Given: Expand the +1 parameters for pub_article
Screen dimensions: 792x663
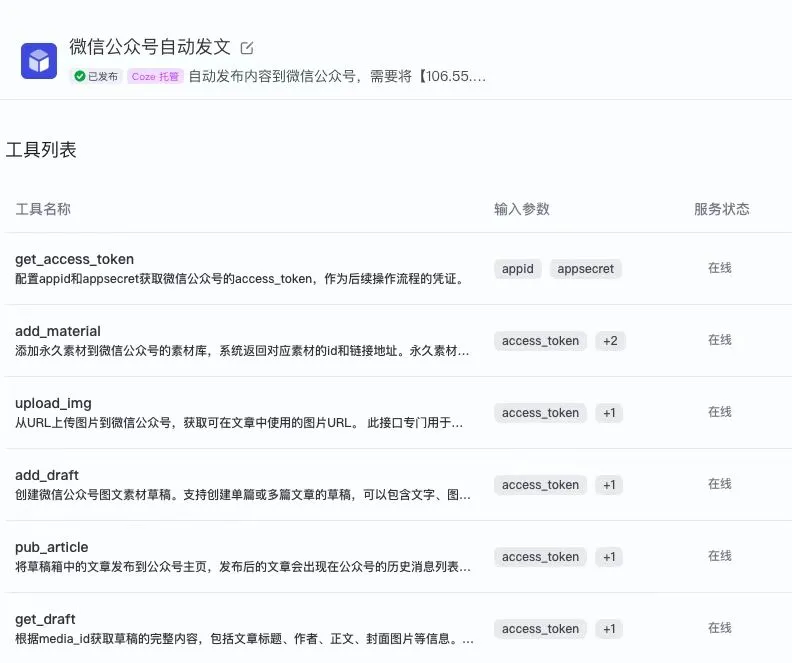Looking at the screenshot, I should tap(609, 557).
